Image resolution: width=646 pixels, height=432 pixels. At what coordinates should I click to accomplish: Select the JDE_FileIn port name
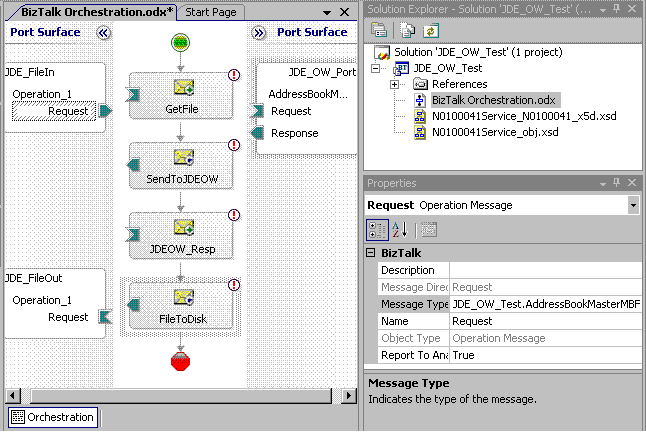pyautogui.click(x=30, y=72)
